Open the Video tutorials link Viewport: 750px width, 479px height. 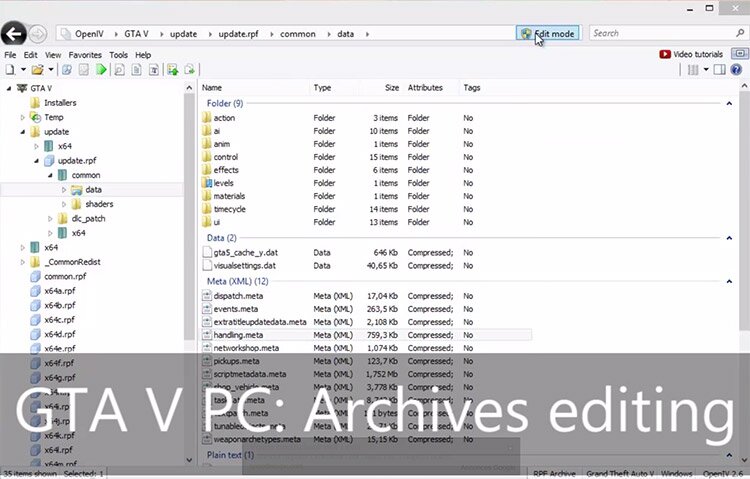(x=696, y=54)
